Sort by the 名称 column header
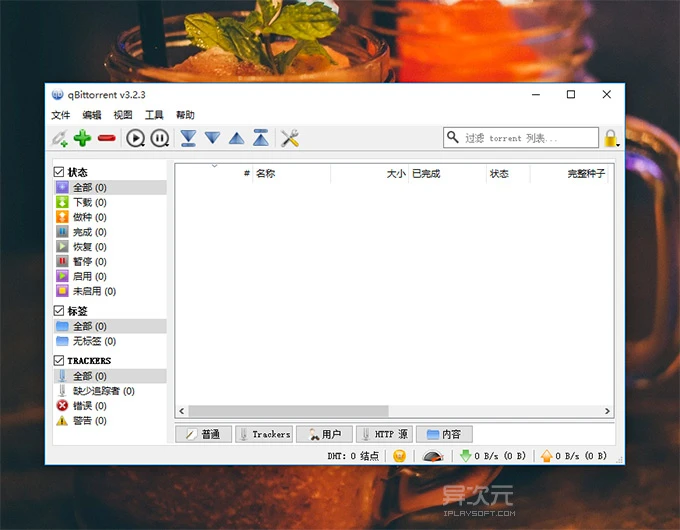The width and height of the screenshot is (680, 530). pyautogui.click(x=291, y=173)
